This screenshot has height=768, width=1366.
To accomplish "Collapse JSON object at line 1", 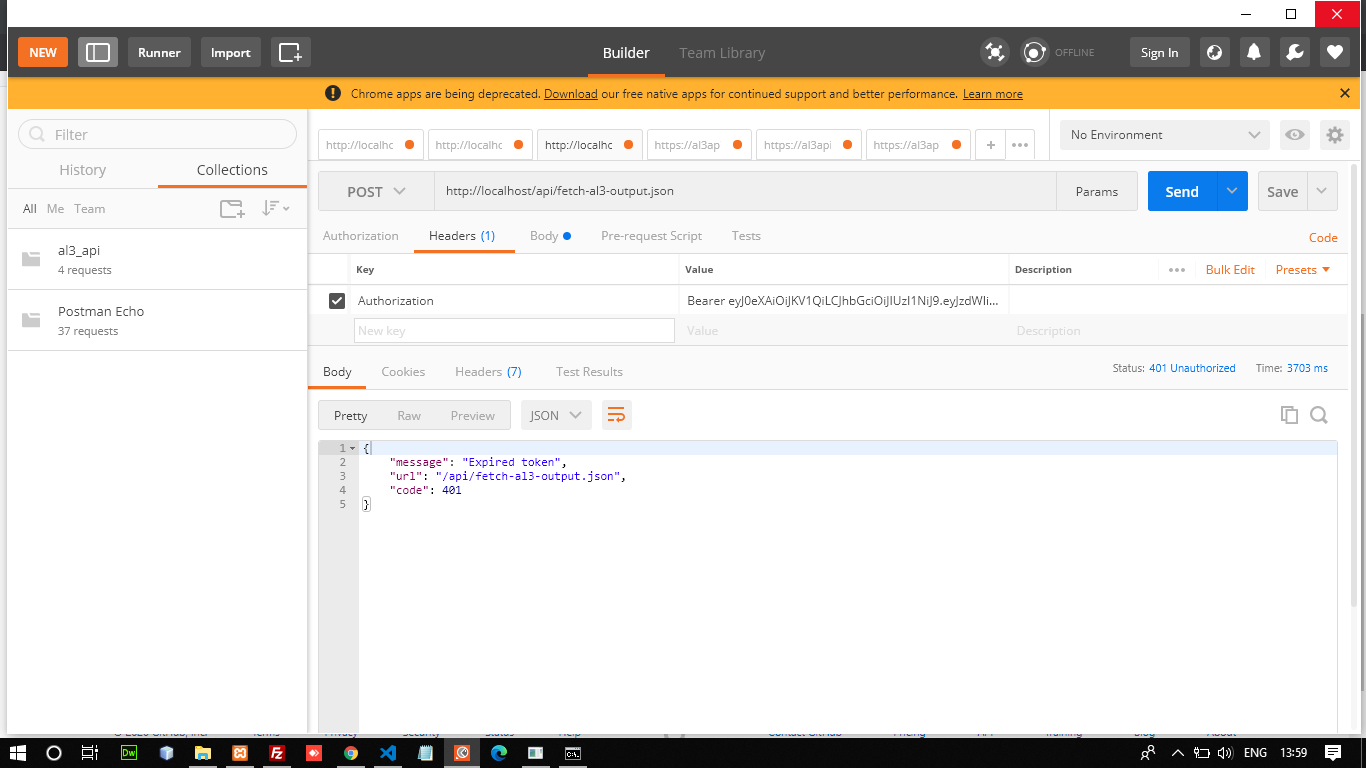I will [x=352, y=448].
